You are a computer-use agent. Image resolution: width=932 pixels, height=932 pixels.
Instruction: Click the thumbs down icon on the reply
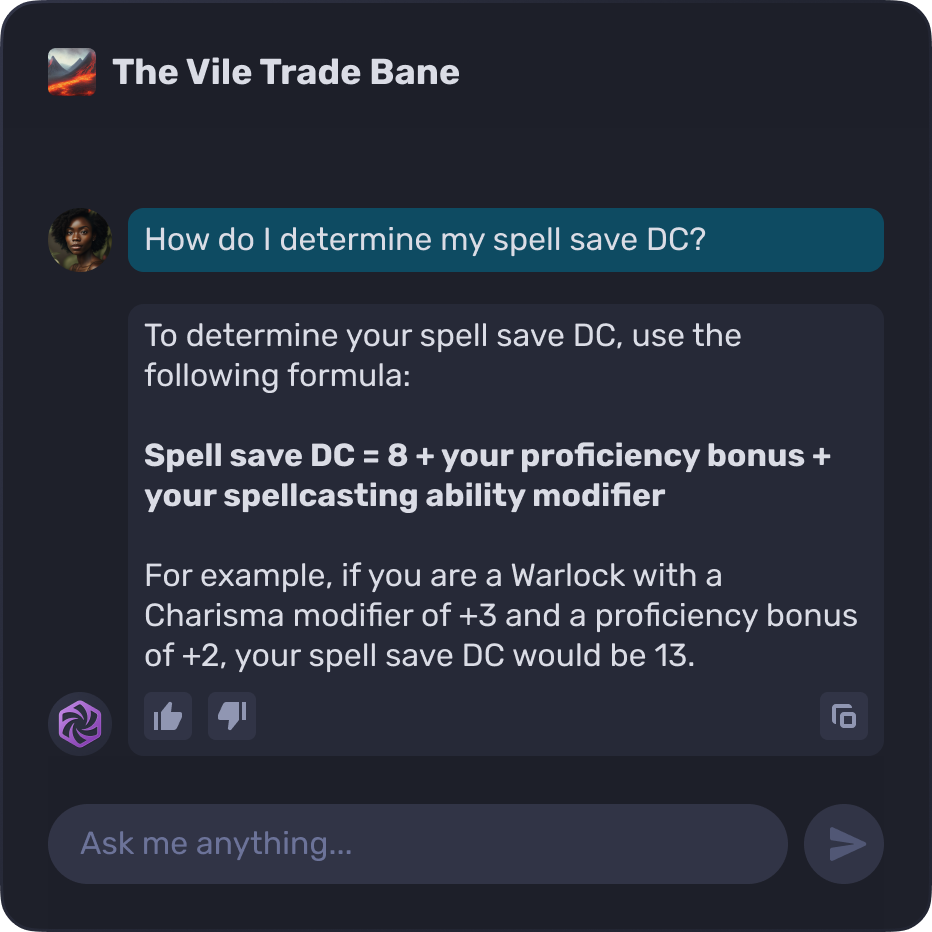(232, 716)
